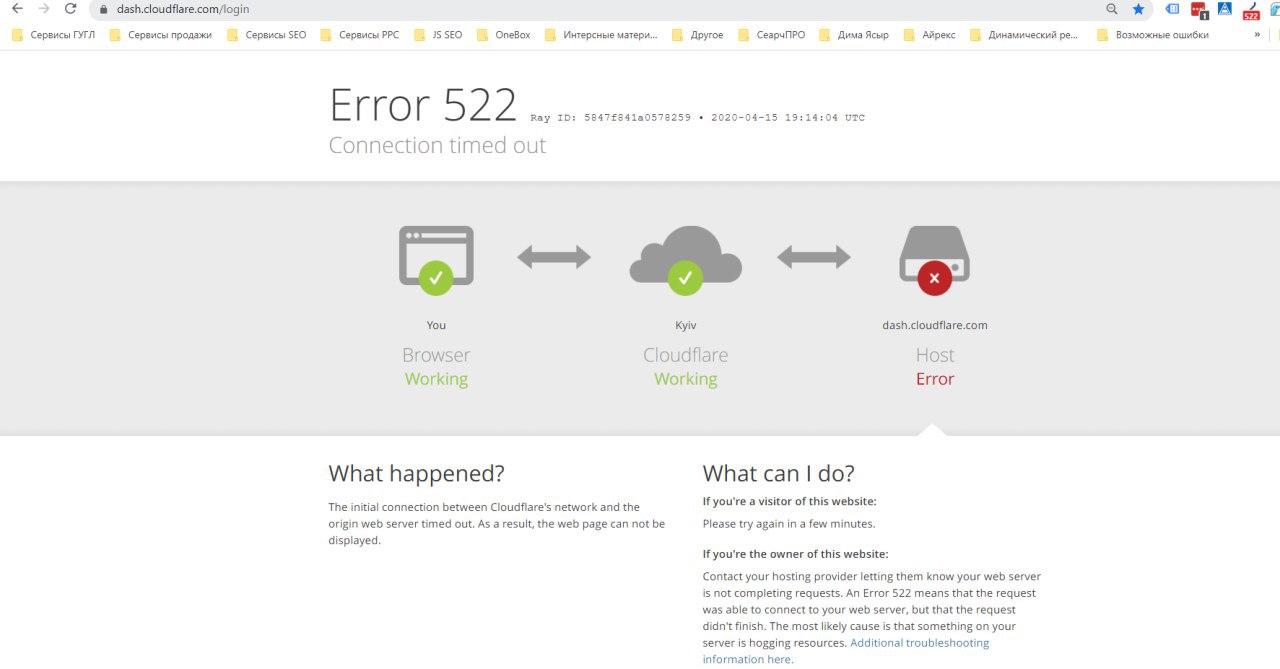Open the blue tag extension icon
The height and width of the screenshot is (669, 1280).
coord(1172,9)
